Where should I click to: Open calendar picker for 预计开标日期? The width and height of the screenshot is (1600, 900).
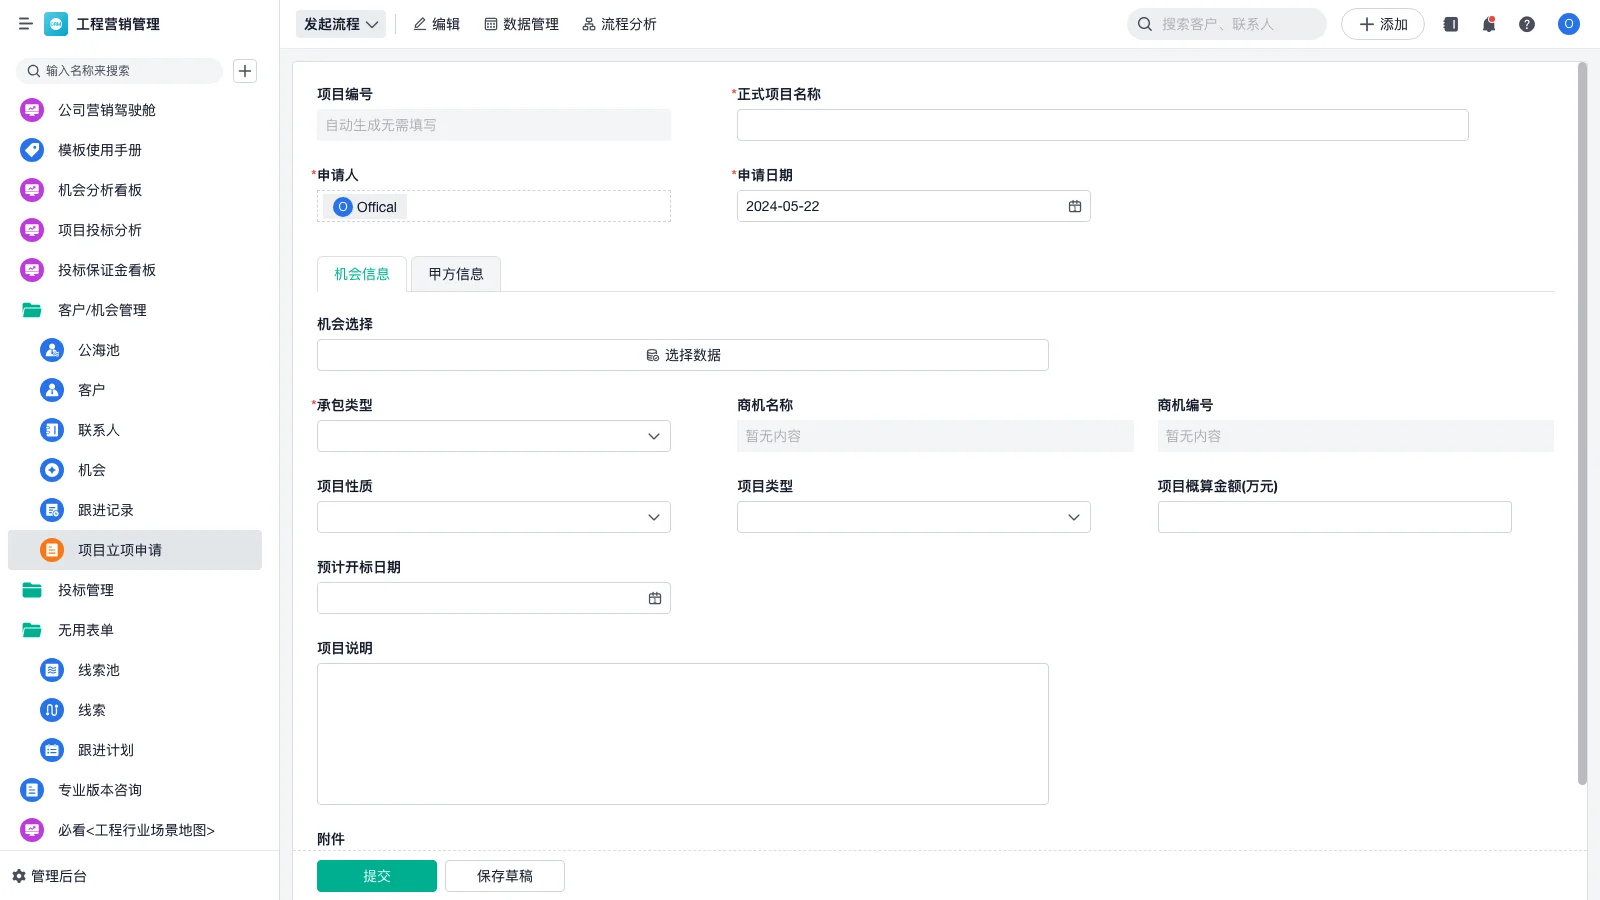655,598
